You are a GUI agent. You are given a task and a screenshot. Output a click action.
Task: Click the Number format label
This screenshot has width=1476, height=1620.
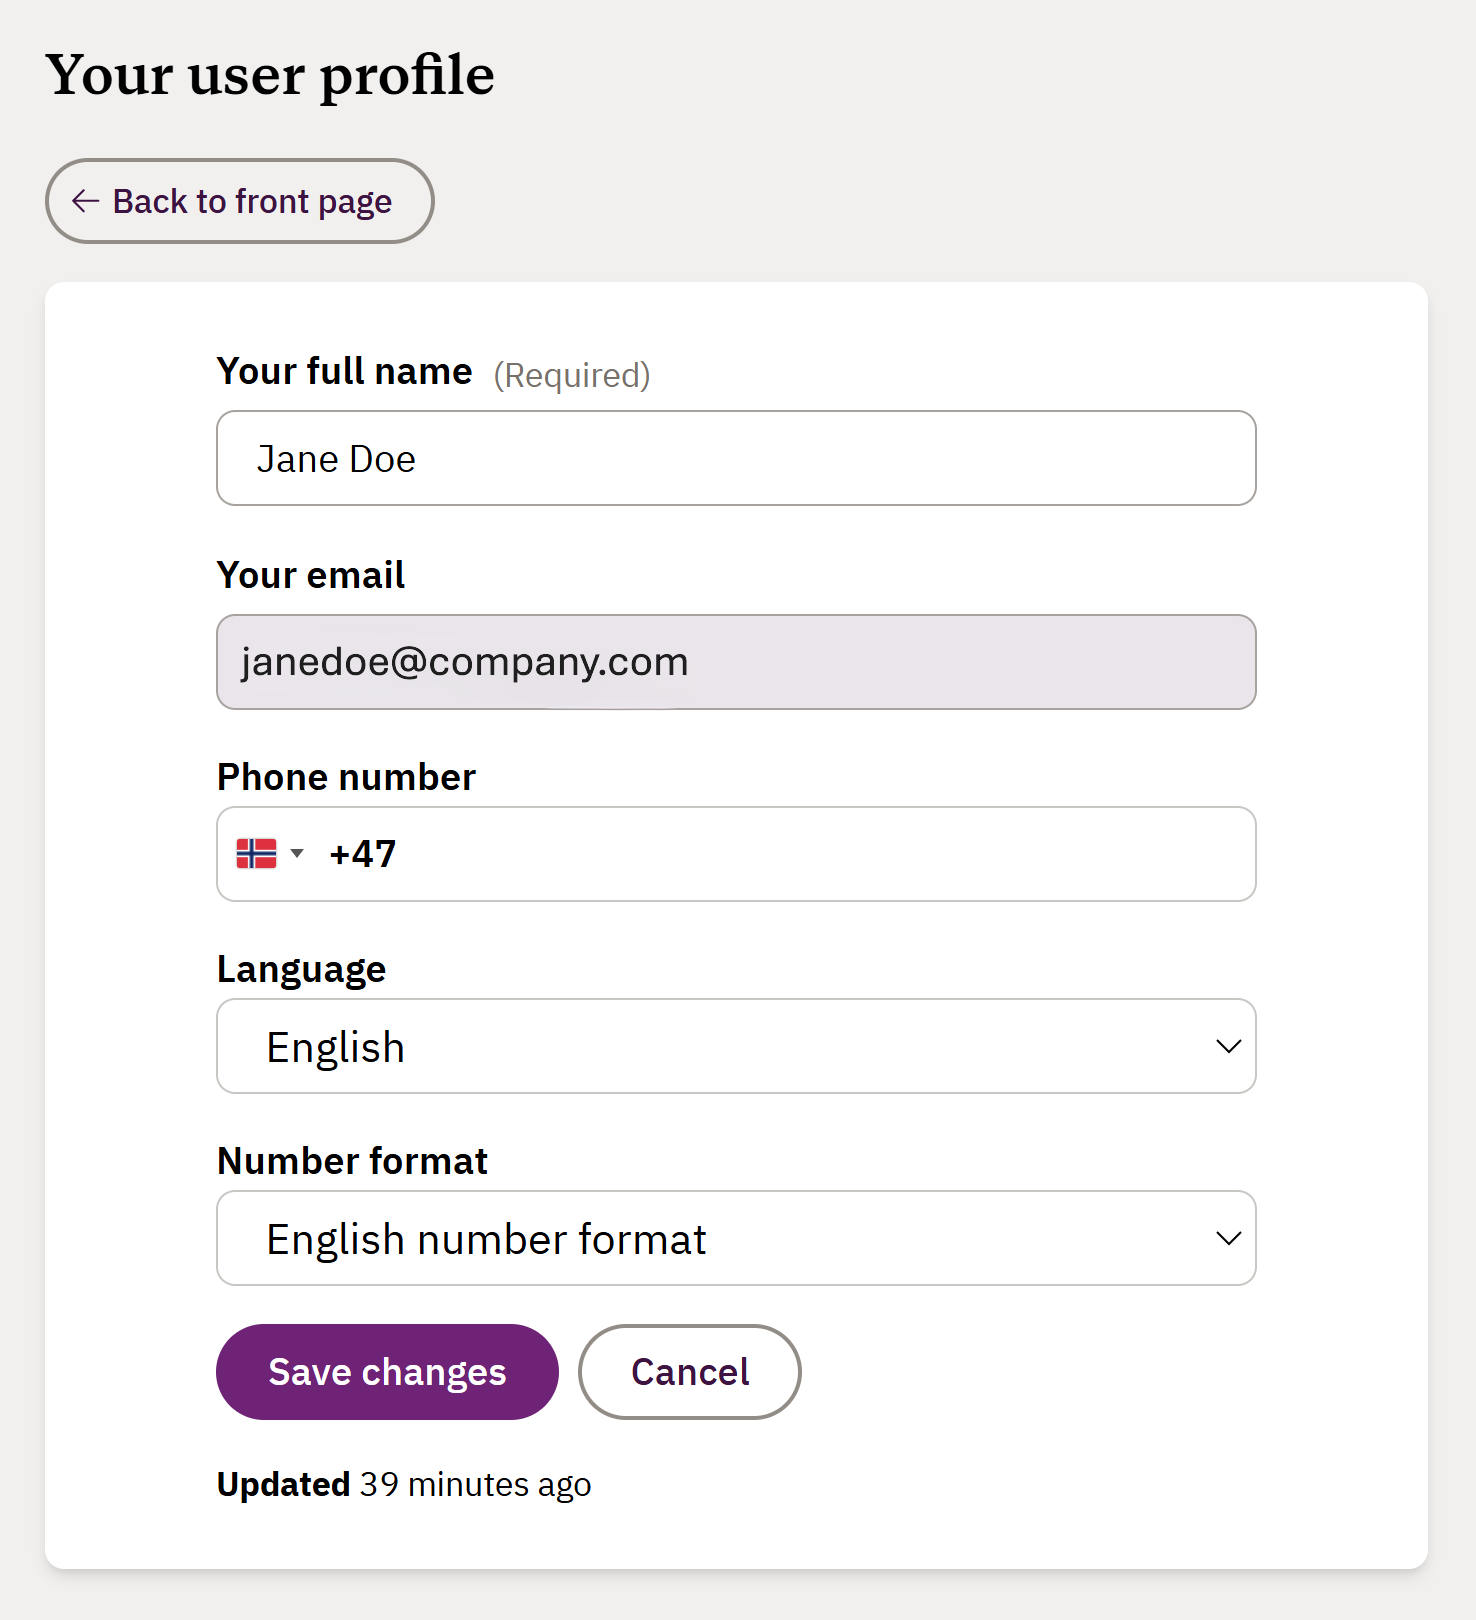(352, 1161)
